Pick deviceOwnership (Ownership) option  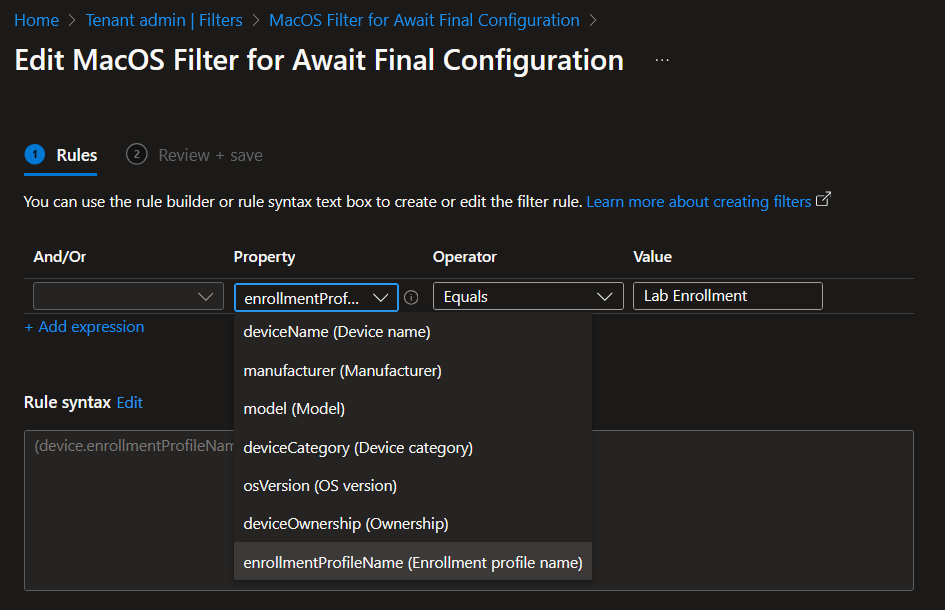coord(413,523)
